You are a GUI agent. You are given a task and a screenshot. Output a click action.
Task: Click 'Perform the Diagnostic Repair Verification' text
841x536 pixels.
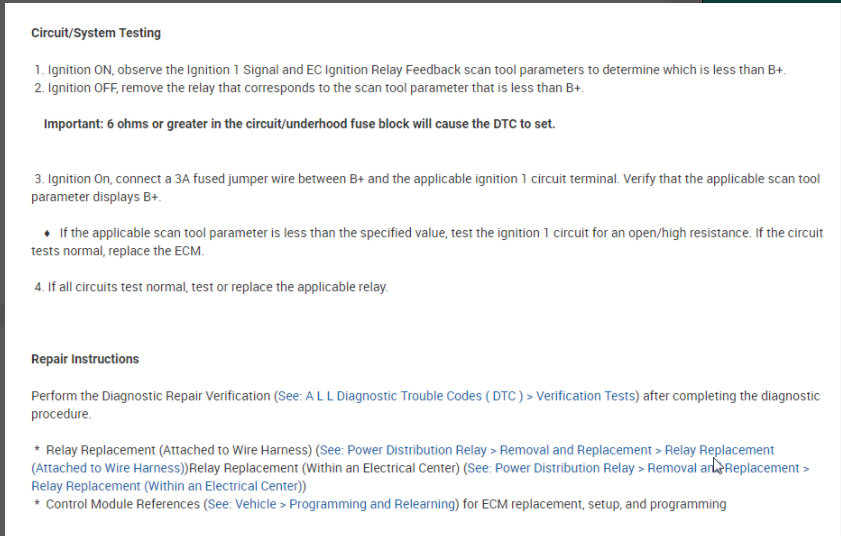150,396
